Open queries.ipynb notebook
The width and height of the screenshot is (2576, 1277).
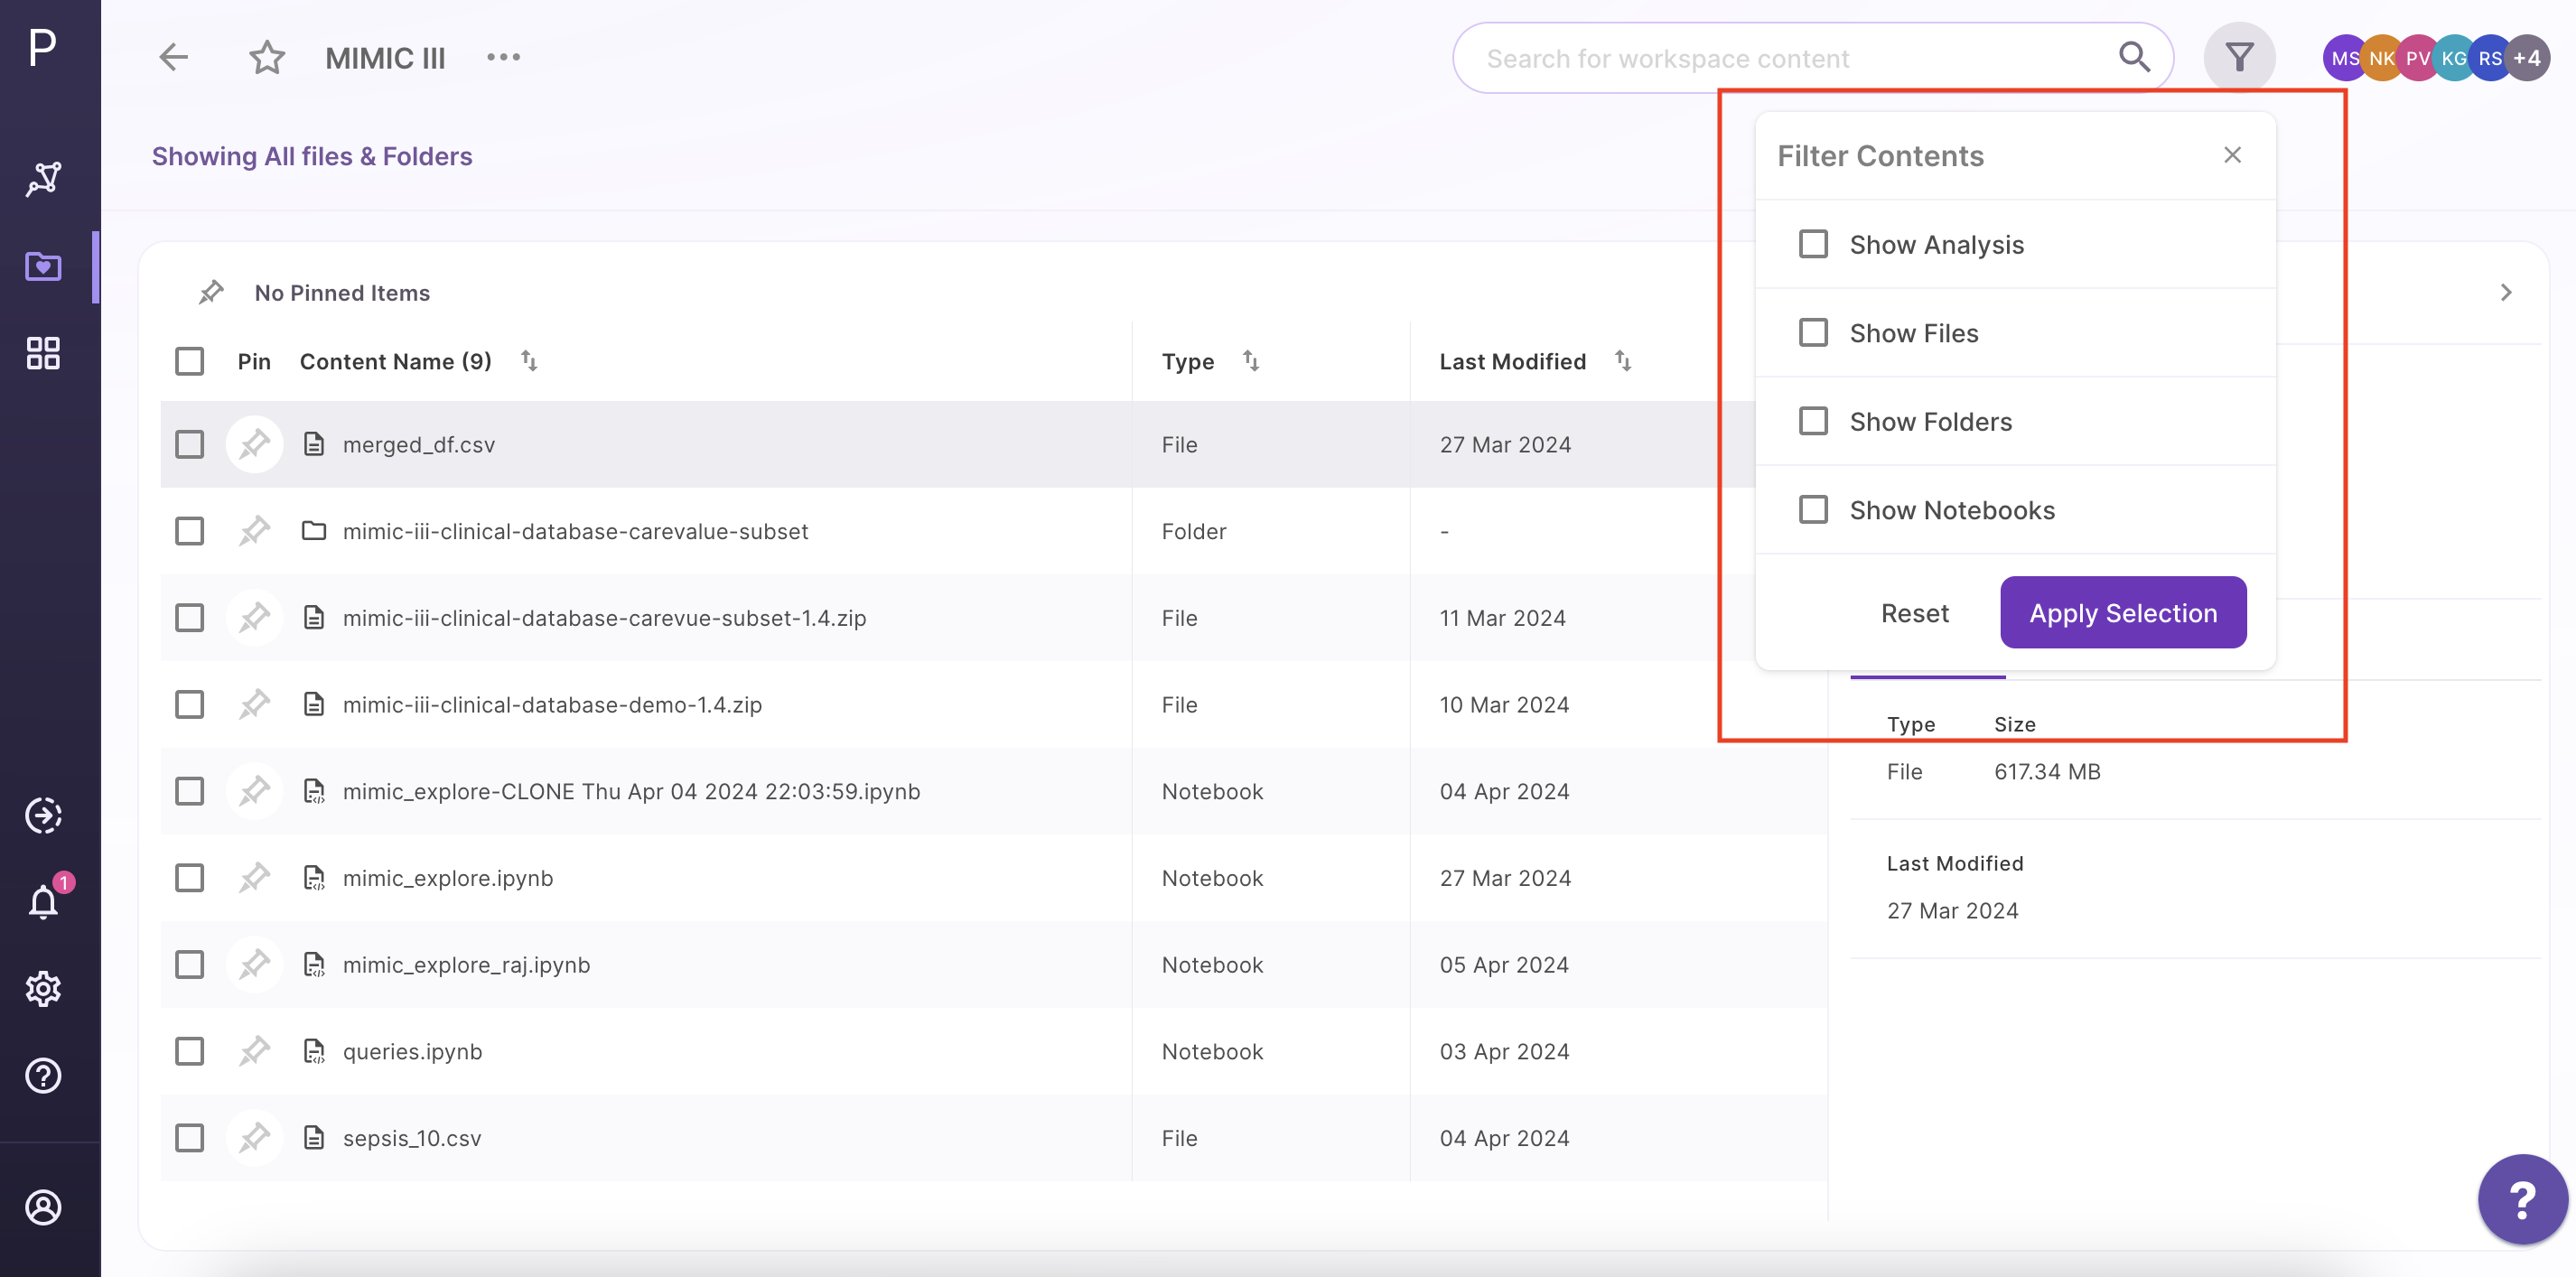tap(412, 1051)
